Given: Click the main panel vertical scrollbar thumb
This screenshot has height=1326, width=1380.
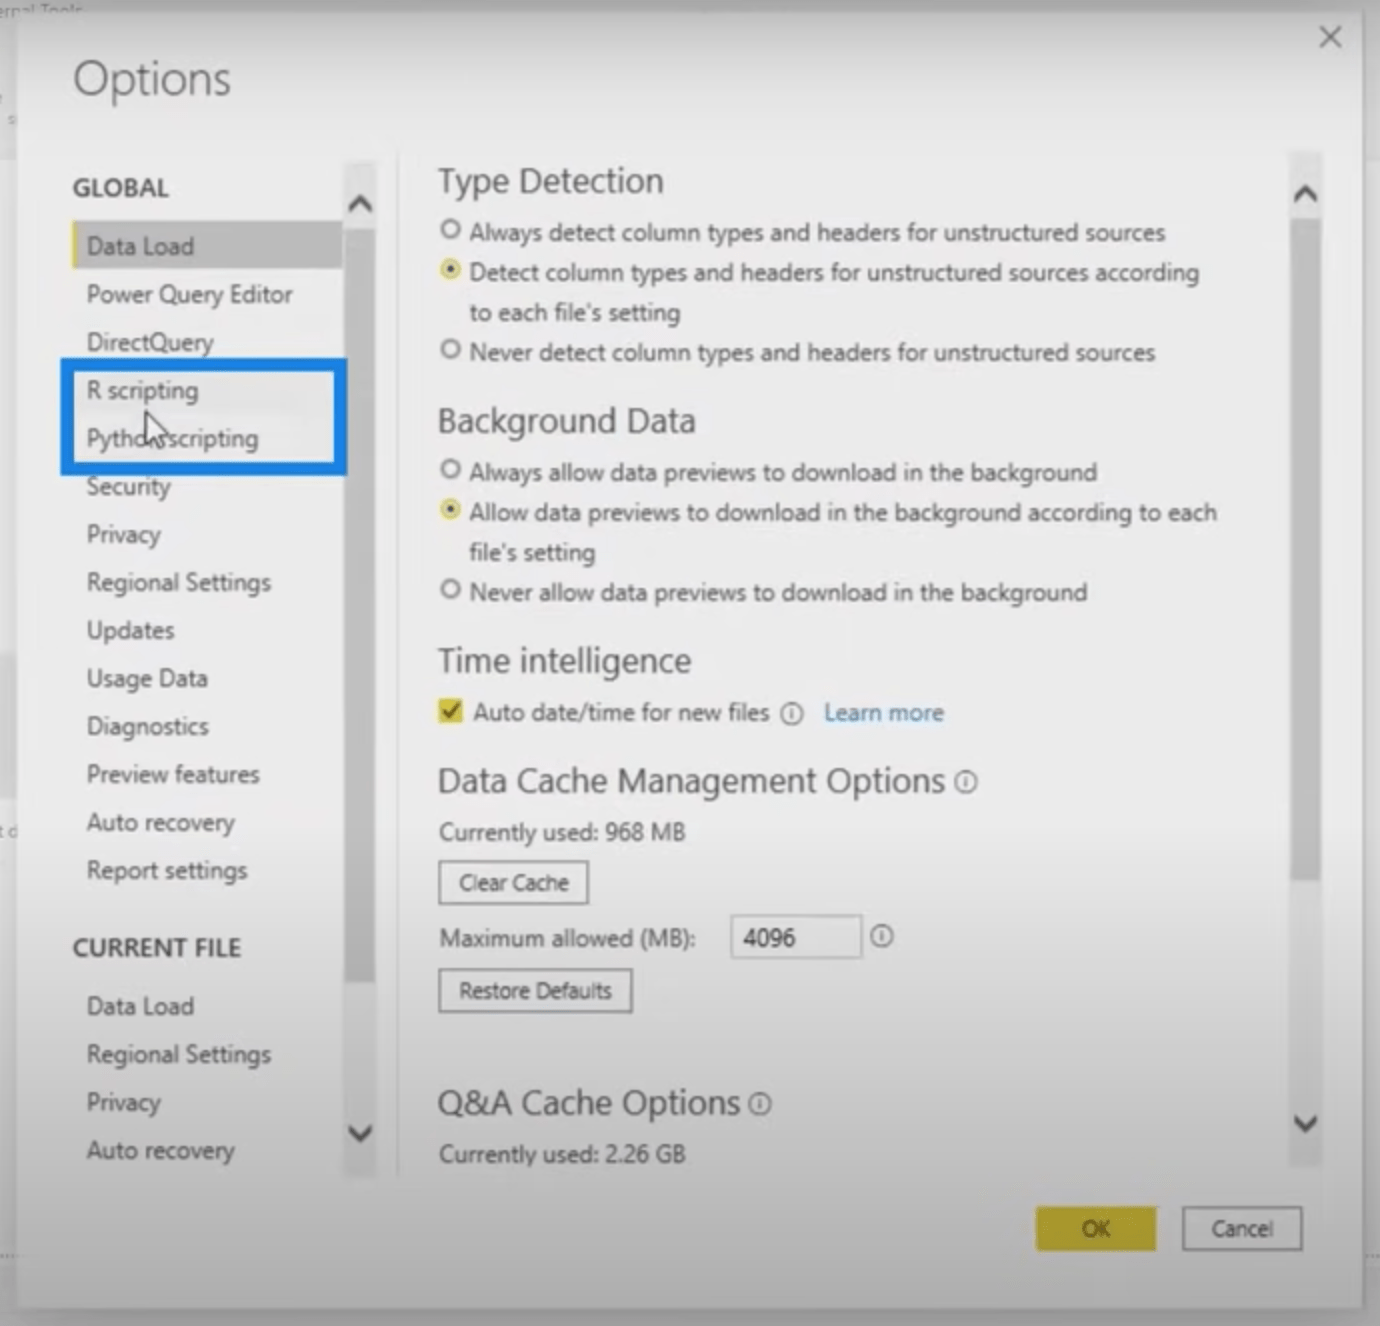Looking at the screenshot, I should [1305, 550].
